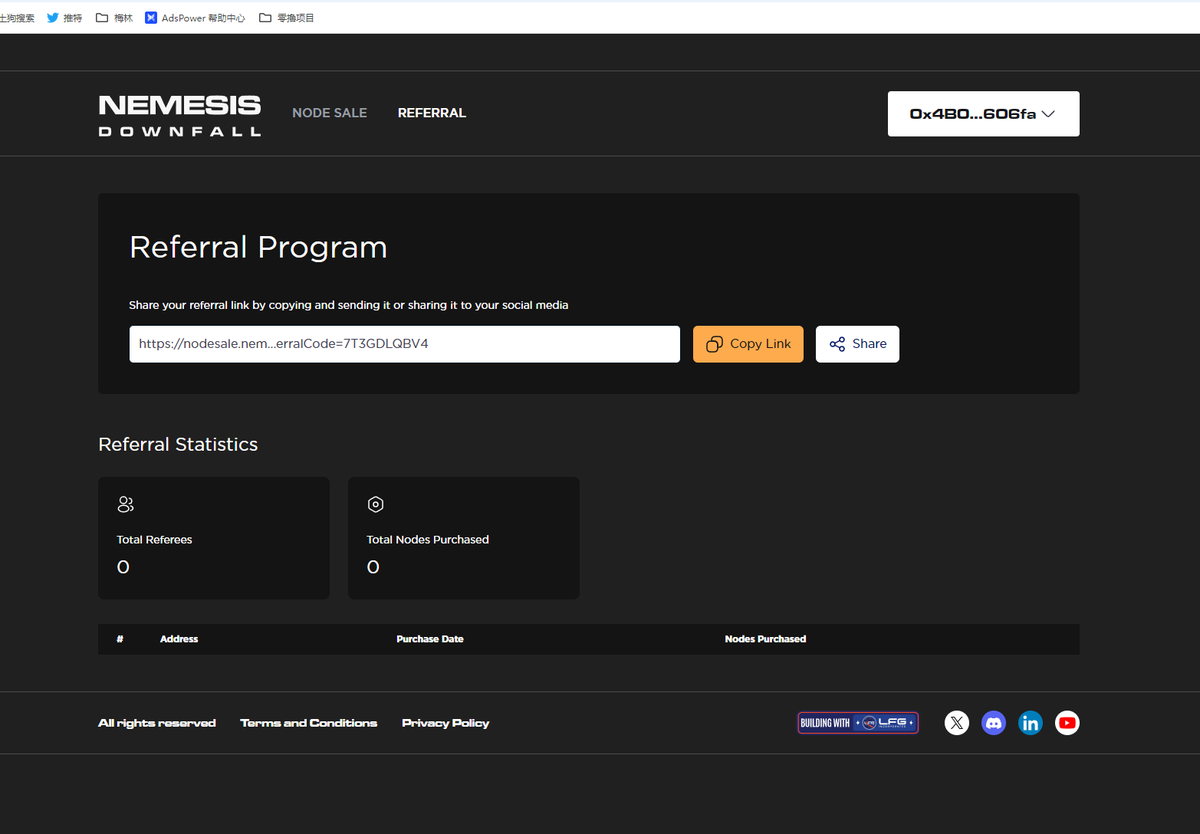Open the Referral tab
The height and width of the screenshot is (834, 1200).
coord(432,113)
